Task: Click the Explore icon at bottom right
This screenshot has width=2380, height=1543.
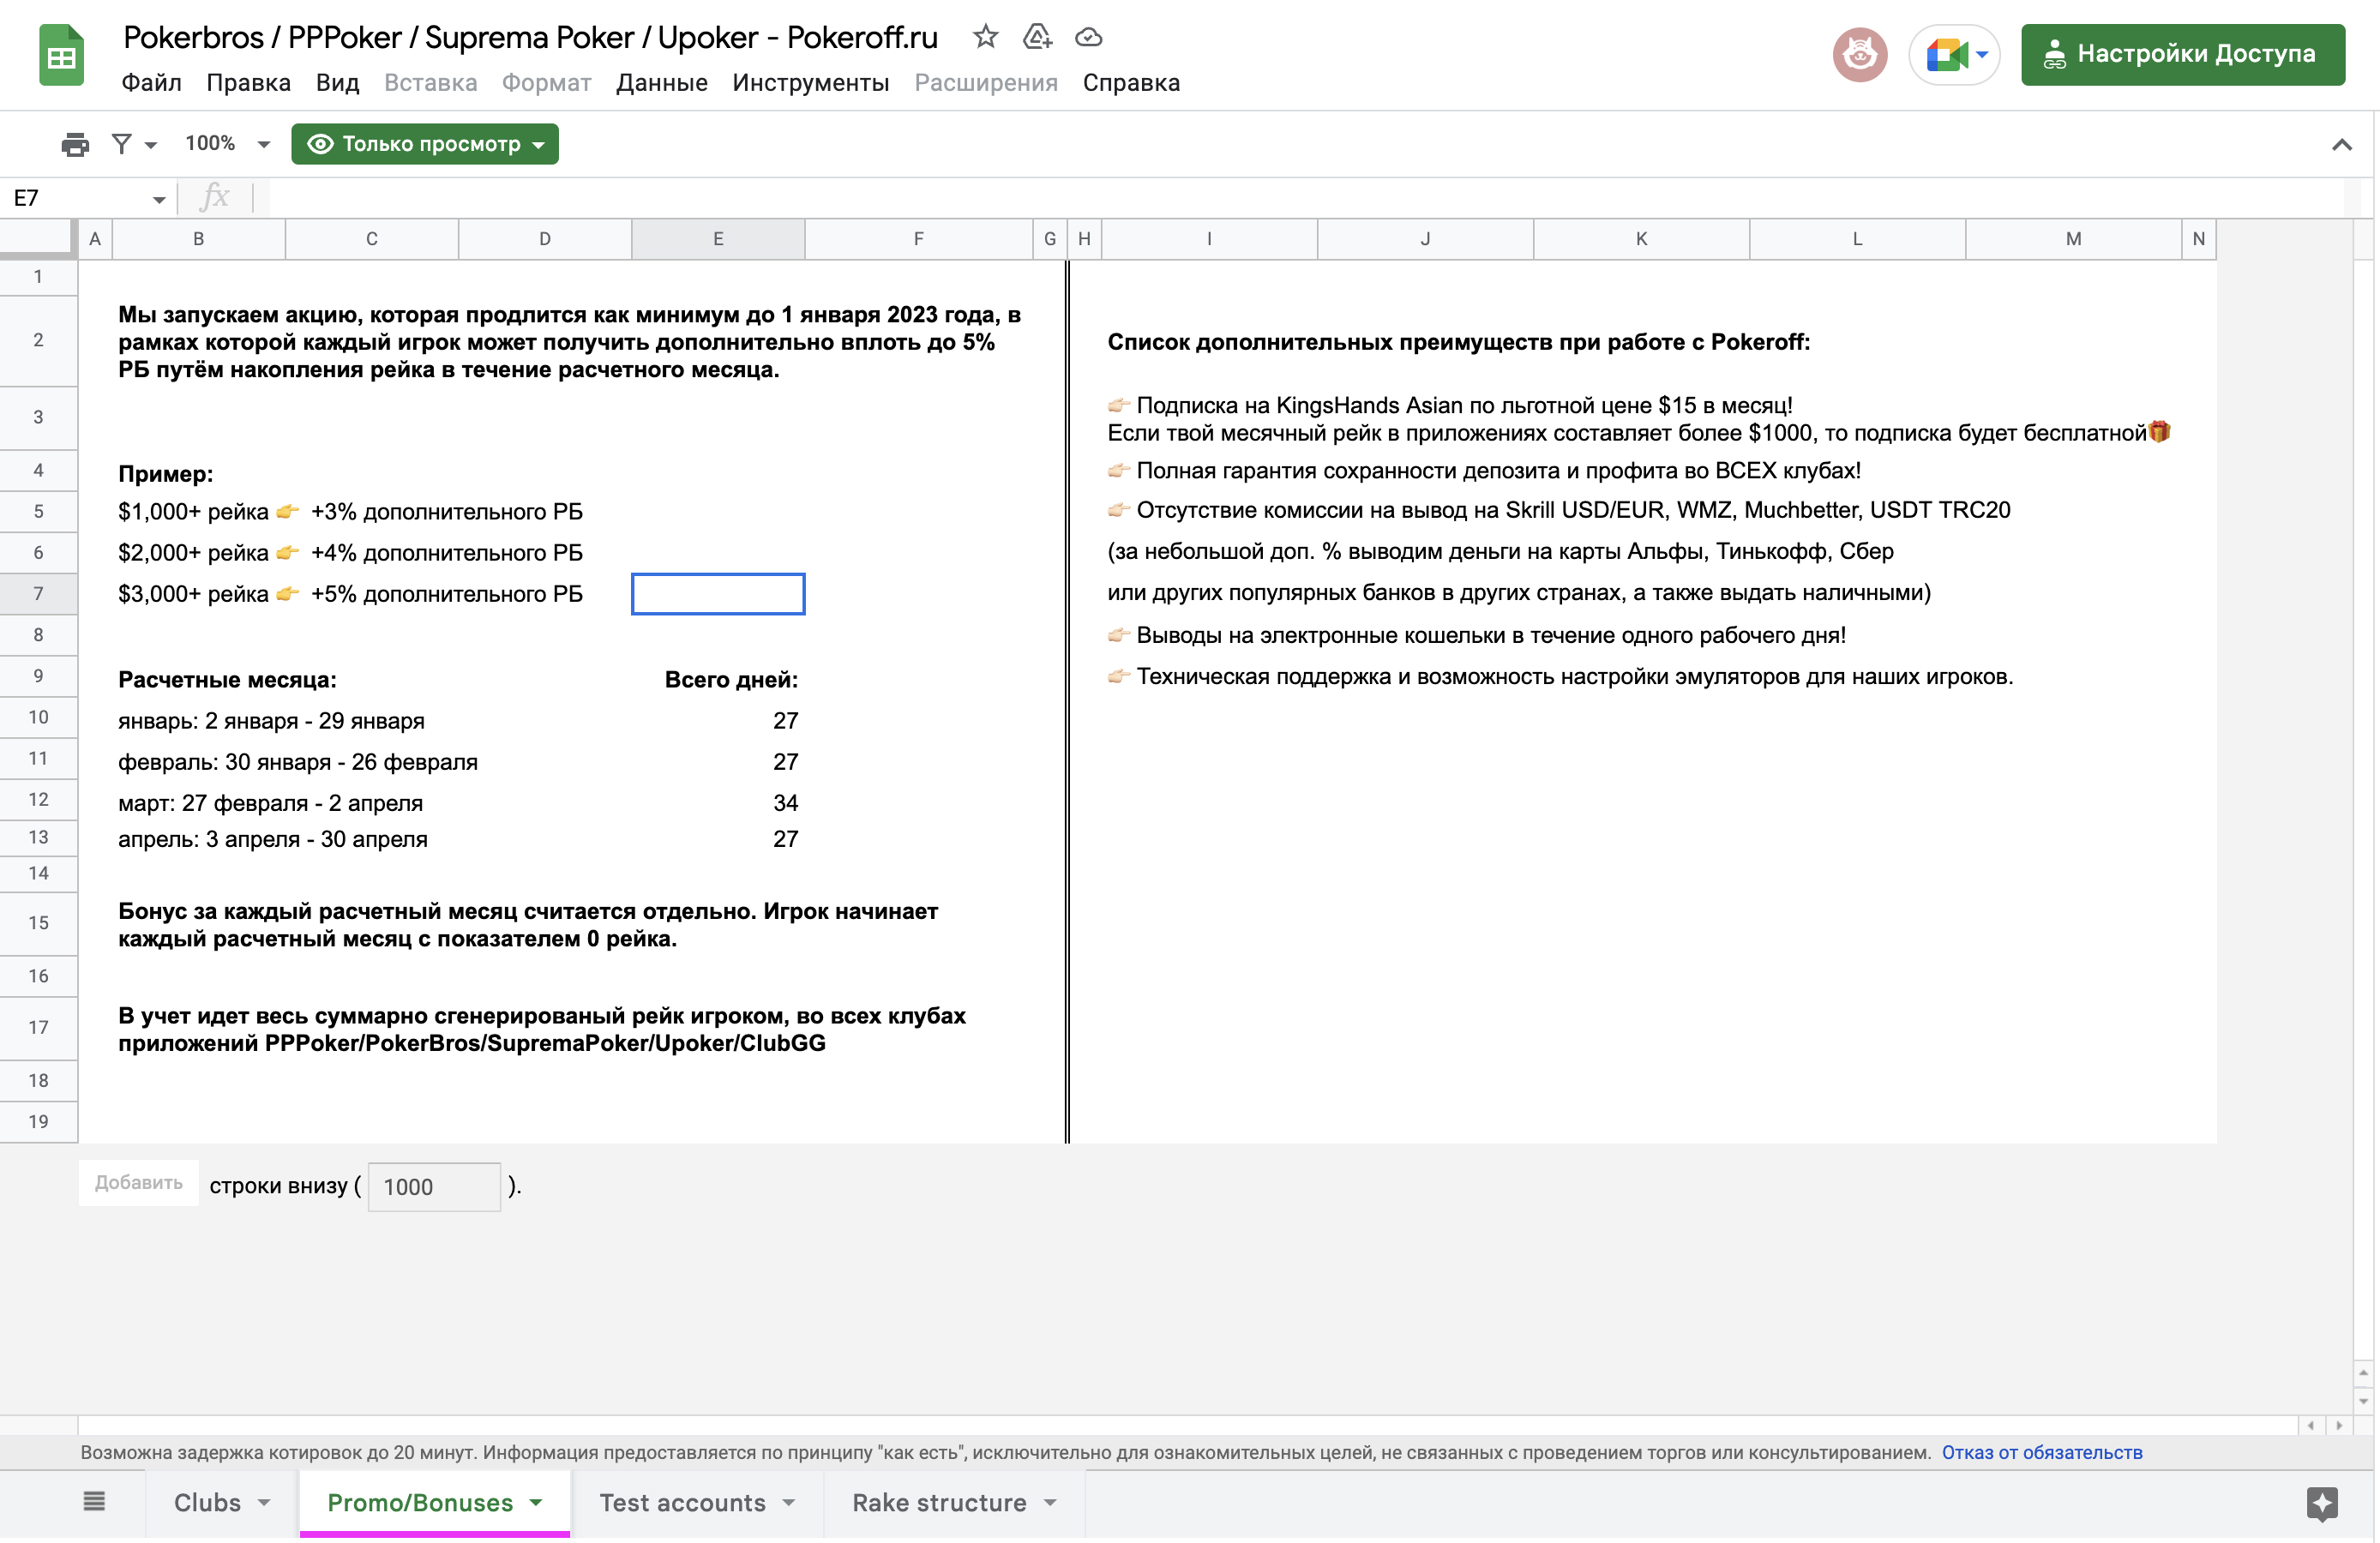Action: (2322, 1502)
